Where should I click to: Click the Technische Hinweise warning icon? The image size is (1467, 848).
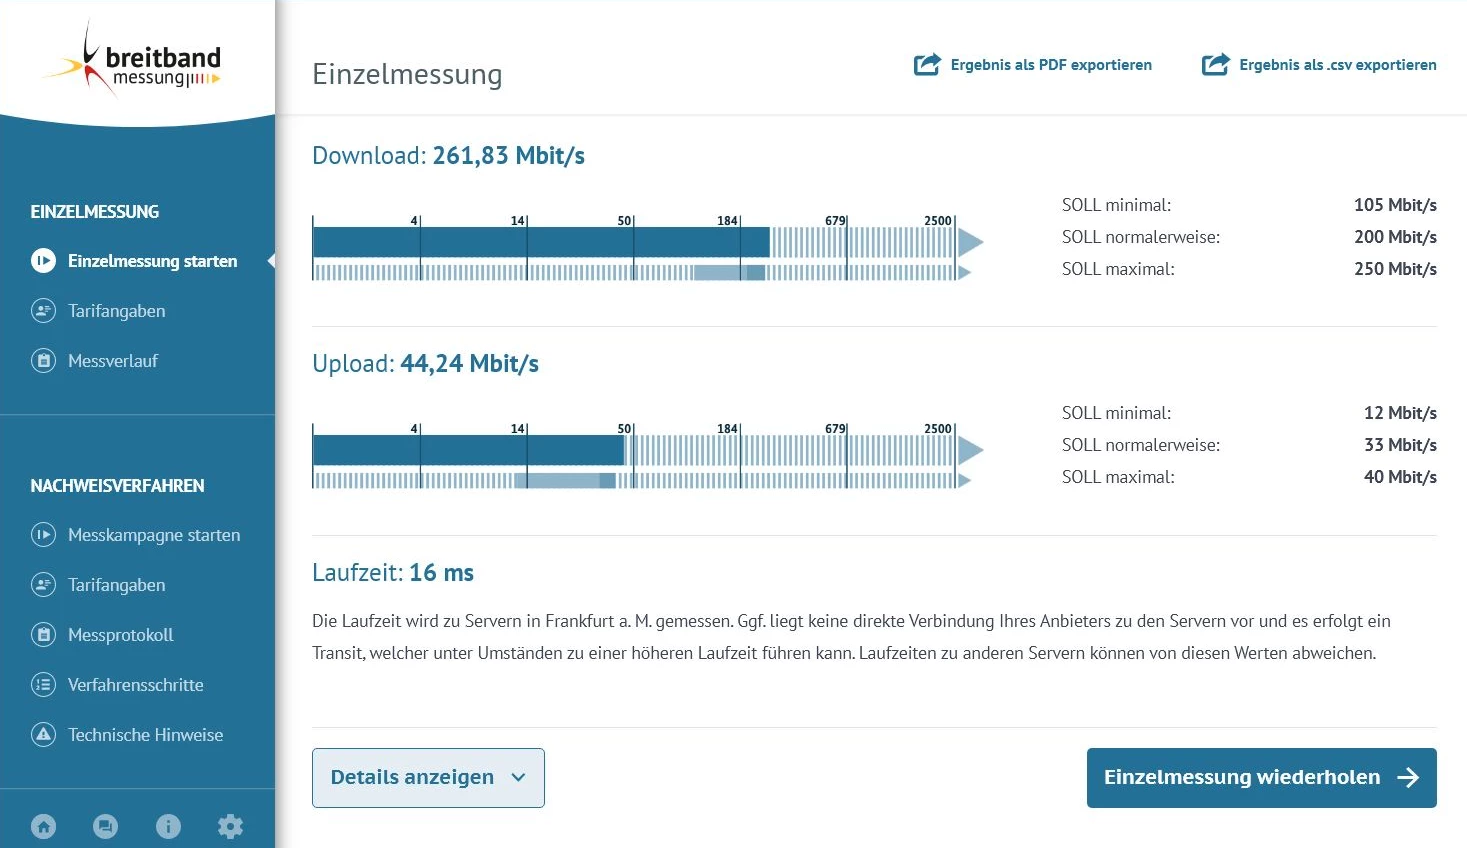[43, 735]
